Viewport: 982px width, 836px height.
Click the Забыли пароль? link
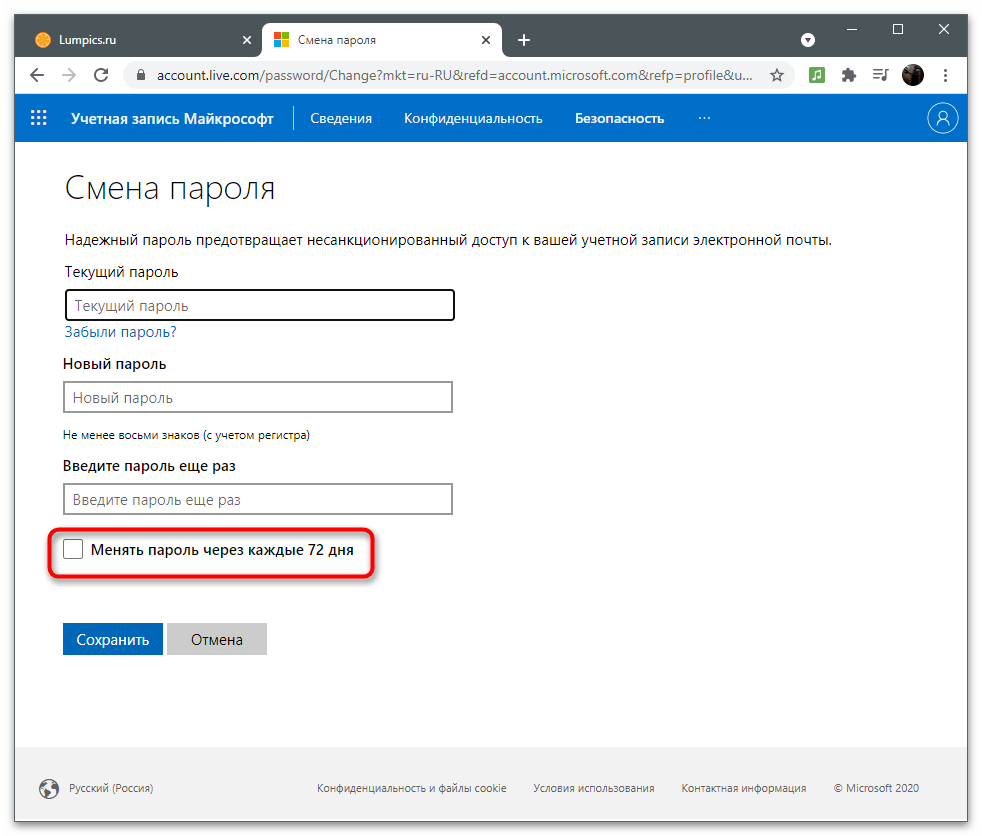click(x=120, y=332)
